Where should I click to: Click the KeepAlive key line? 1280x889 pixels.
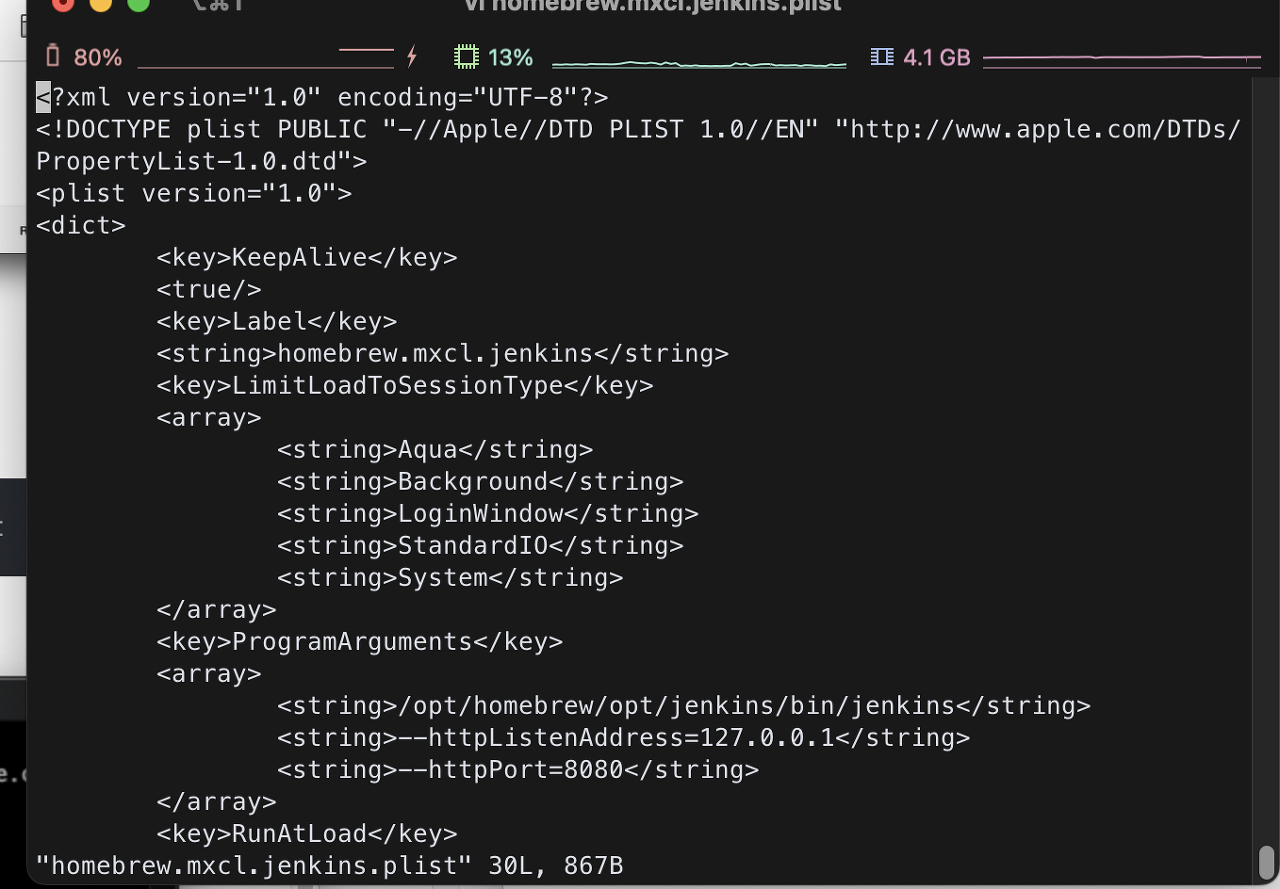[307, 257]
